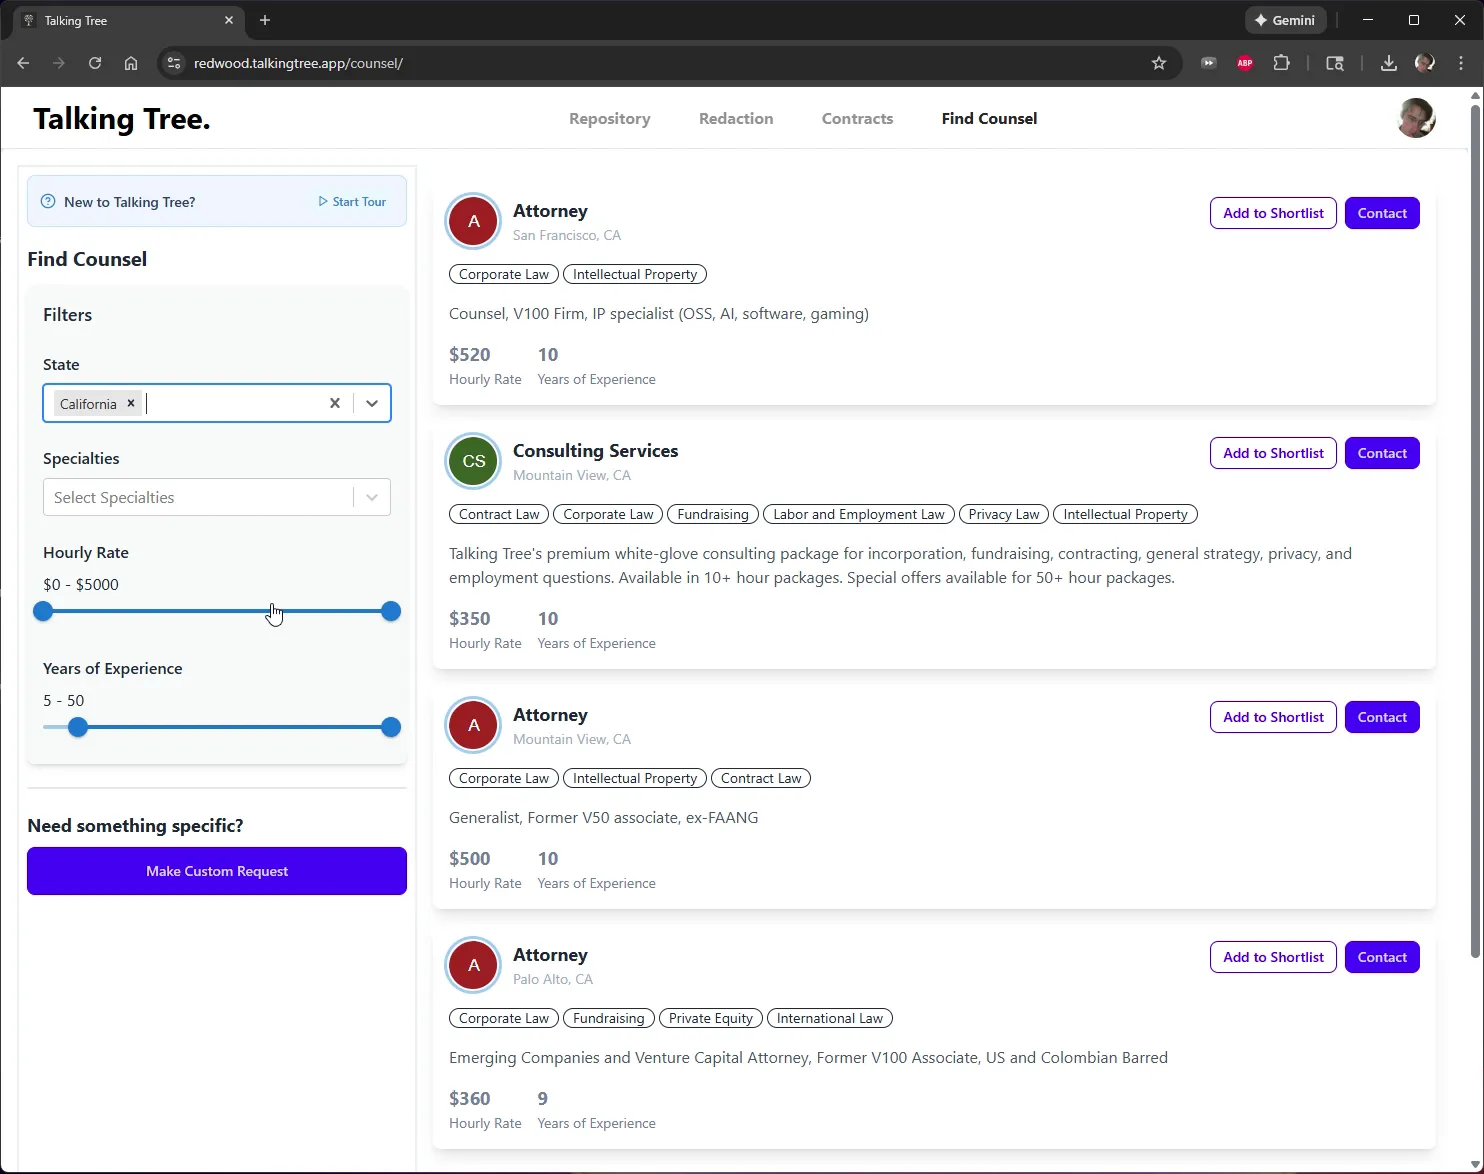Click the Years of Experience maximum handle
Screen dimensions: 1484x1174
pos(391,727)
